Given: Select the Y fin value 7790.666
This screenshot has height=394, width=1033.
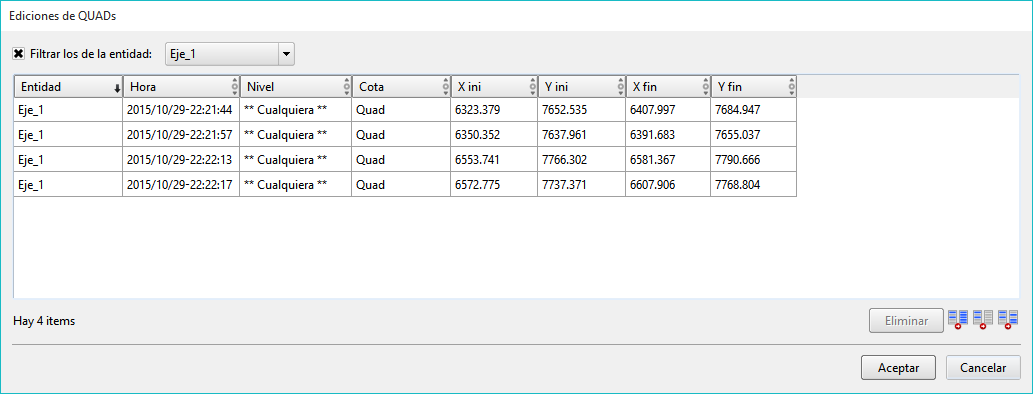Looking at the screenshot, I should pos(754,160).
